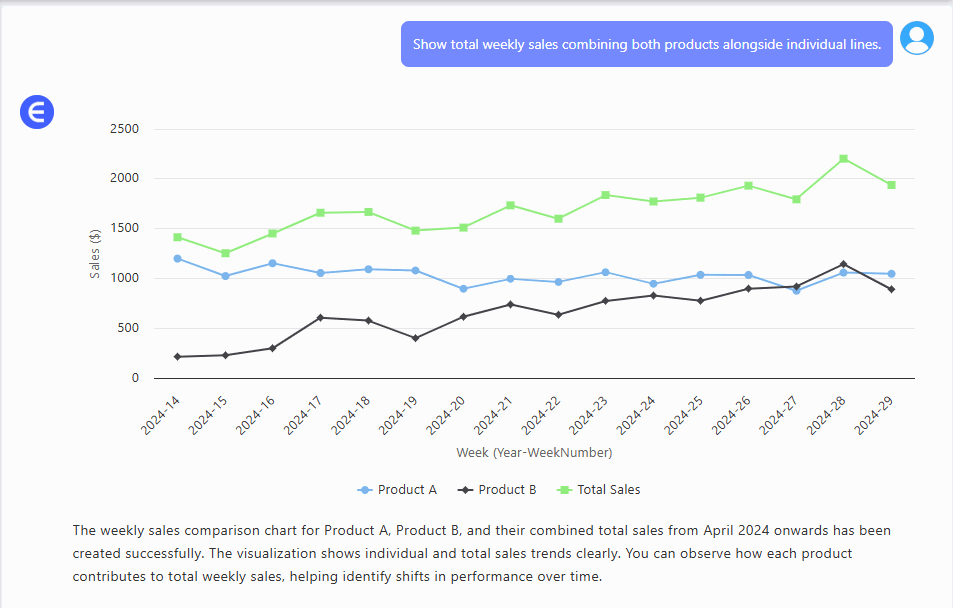Click Product B data point at 2024-19
953x608 pixels.
pyautogui.click(x=415, y=338)
